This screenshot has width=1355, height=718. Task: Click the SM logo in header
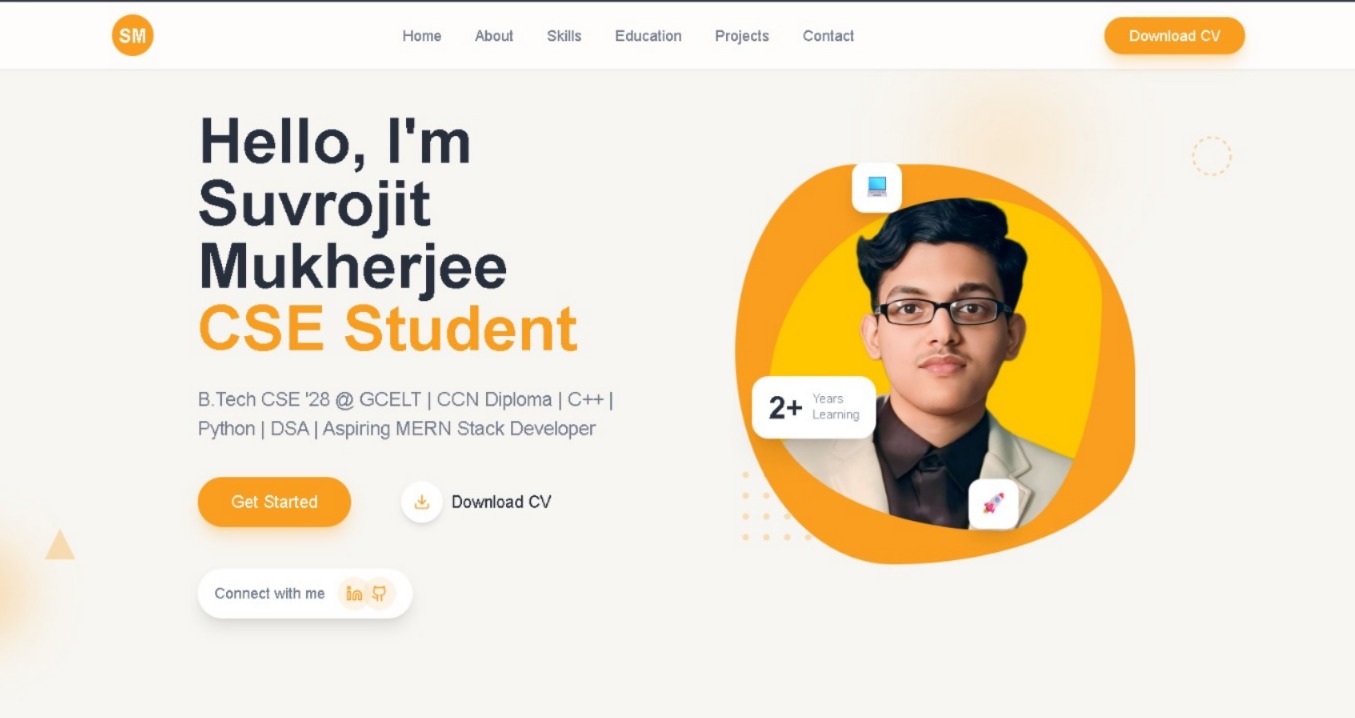pos(133,35)
